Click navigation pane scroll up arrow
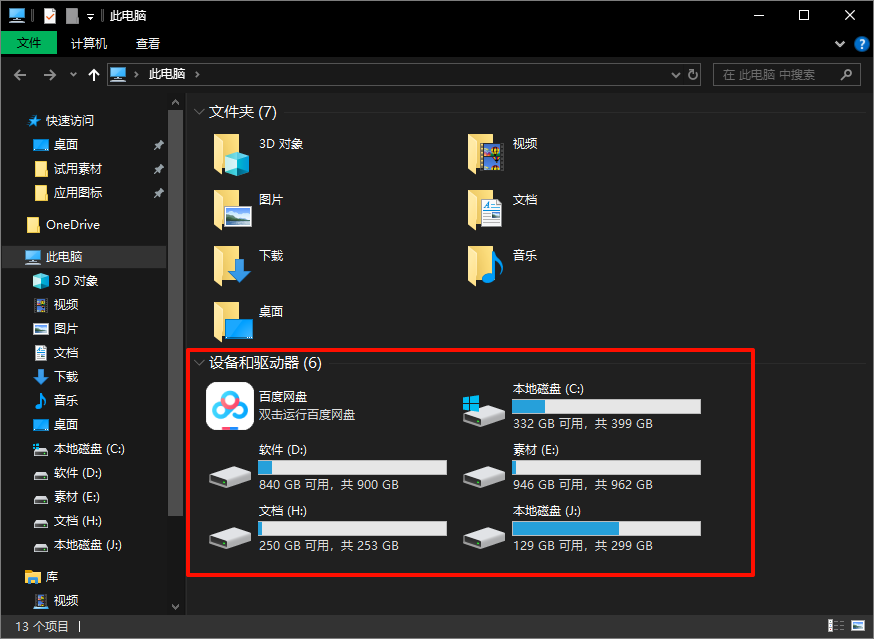Viewport: 874px width, 639px height. [176, 103]
